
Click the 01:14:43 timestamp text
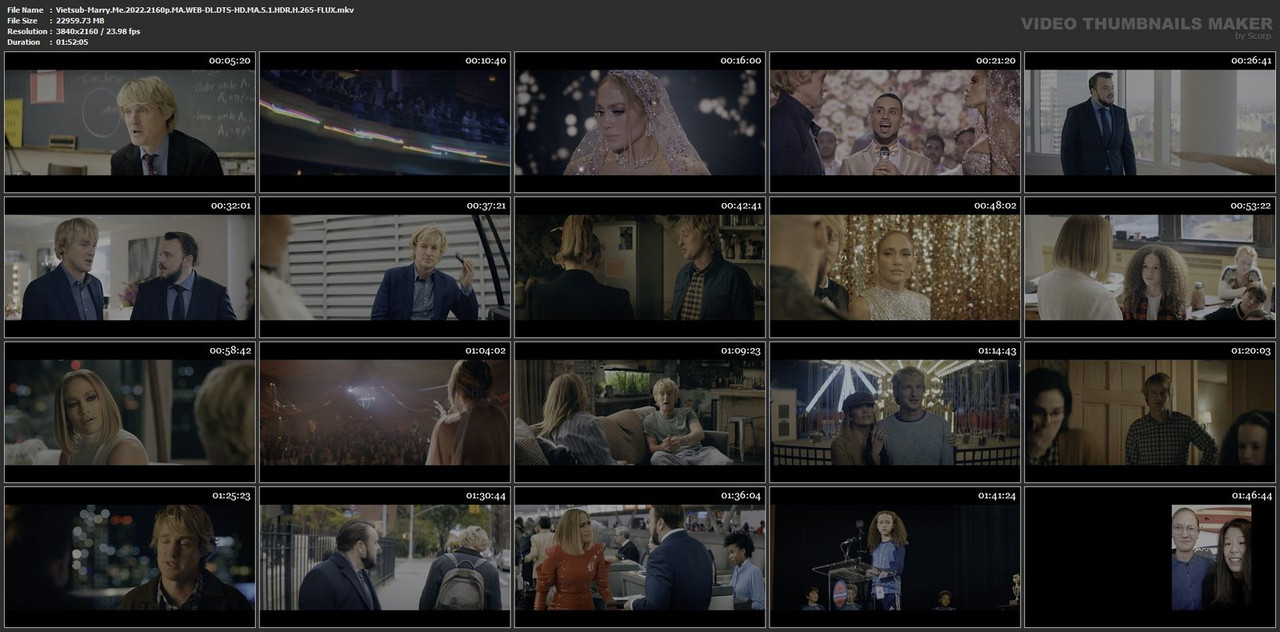(996, 350)
